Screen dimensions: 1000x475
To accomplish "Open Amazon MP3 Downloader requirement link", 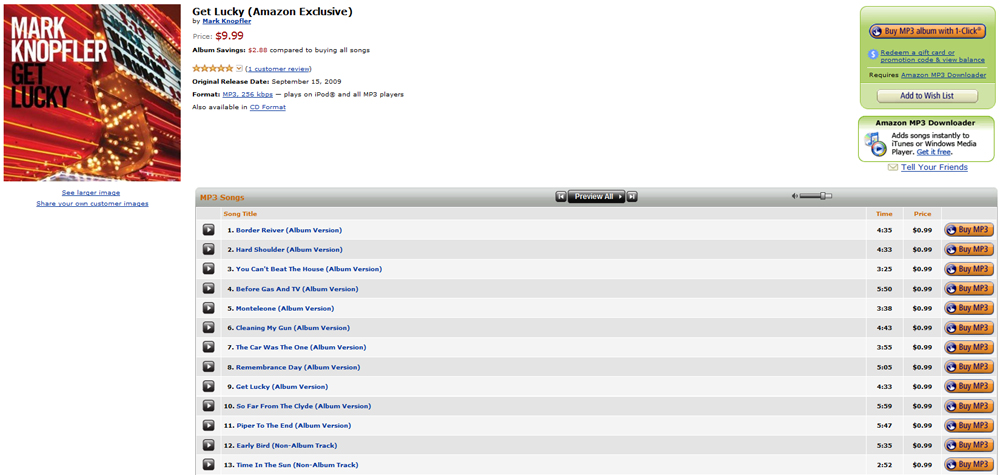I will pos(943,75).
